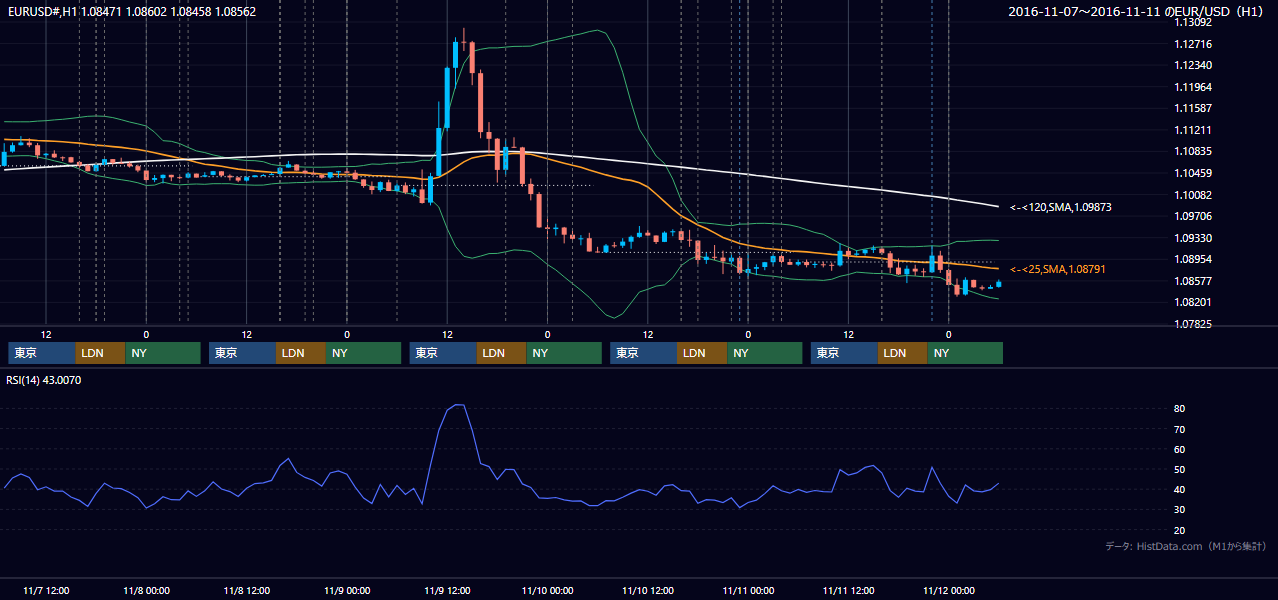Viewport: 1278px width, 600px height.
Task: Click the 1.09706 axis value
Action: pyautogui.click(x=1193, y=216)
